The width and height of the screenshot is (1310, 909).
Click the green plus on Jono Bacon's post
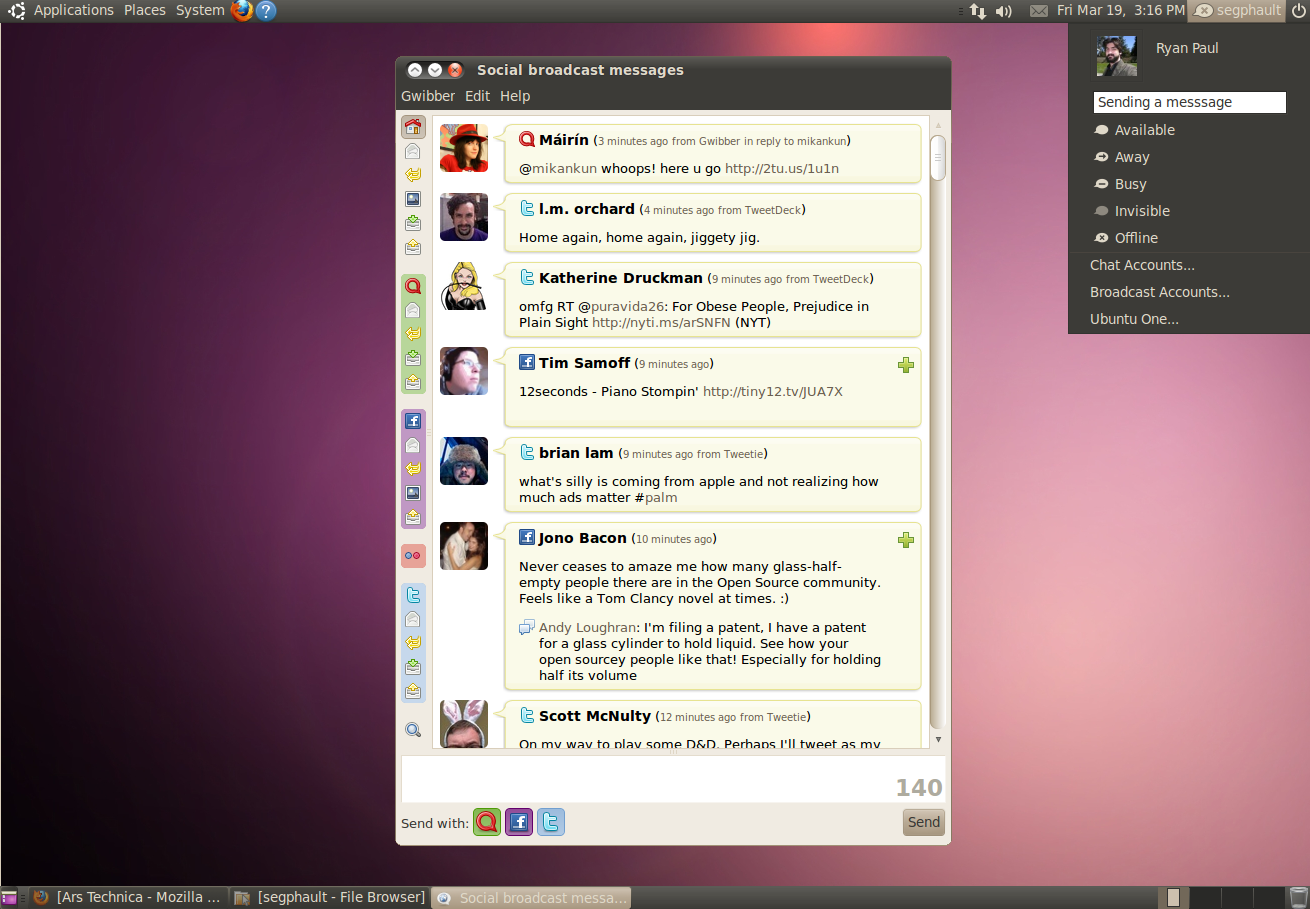pyautogui.click(x=906, y=540)
